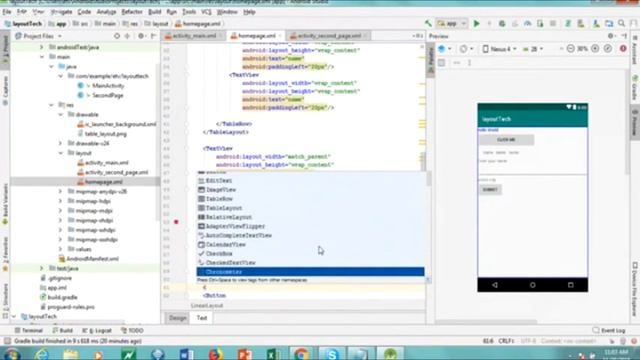
Task: Open the Terminal tool window
Action: [29, 331]
